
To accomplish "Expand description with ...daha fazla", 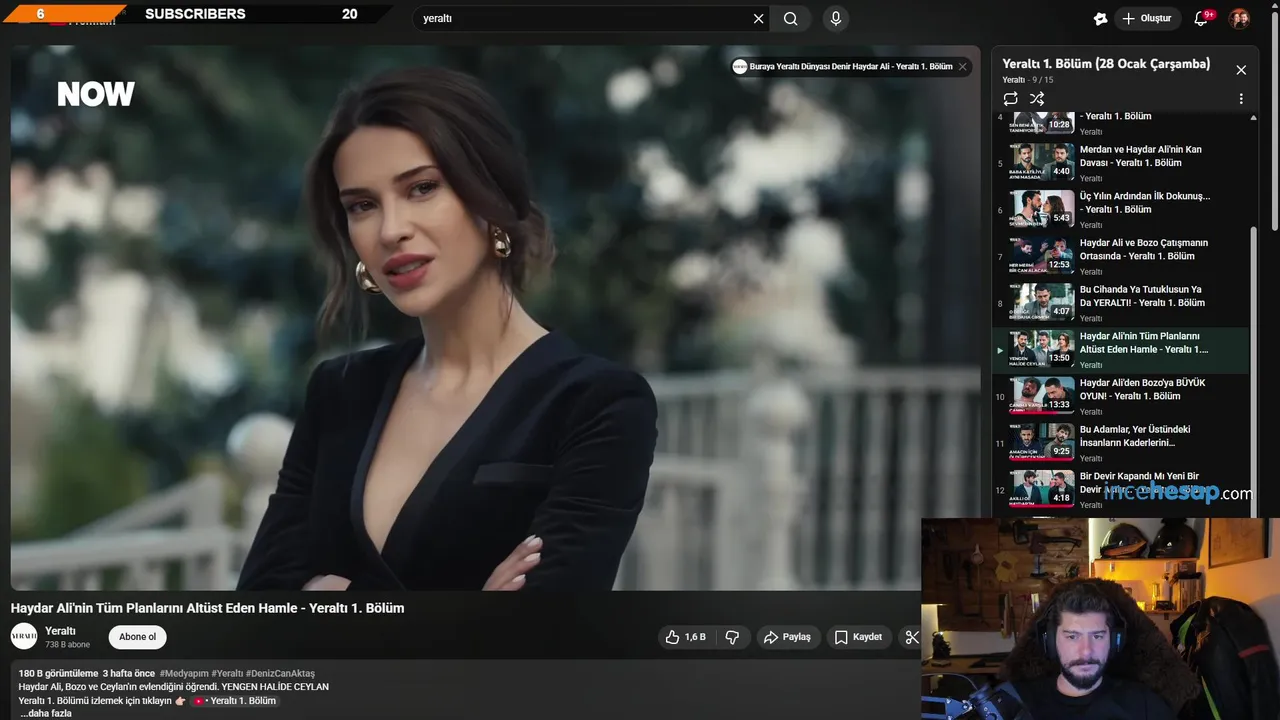I will click(46, 713).
